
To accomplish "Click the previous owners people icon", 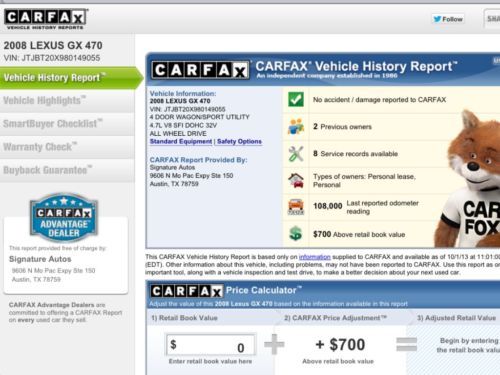I will (296, 127).
